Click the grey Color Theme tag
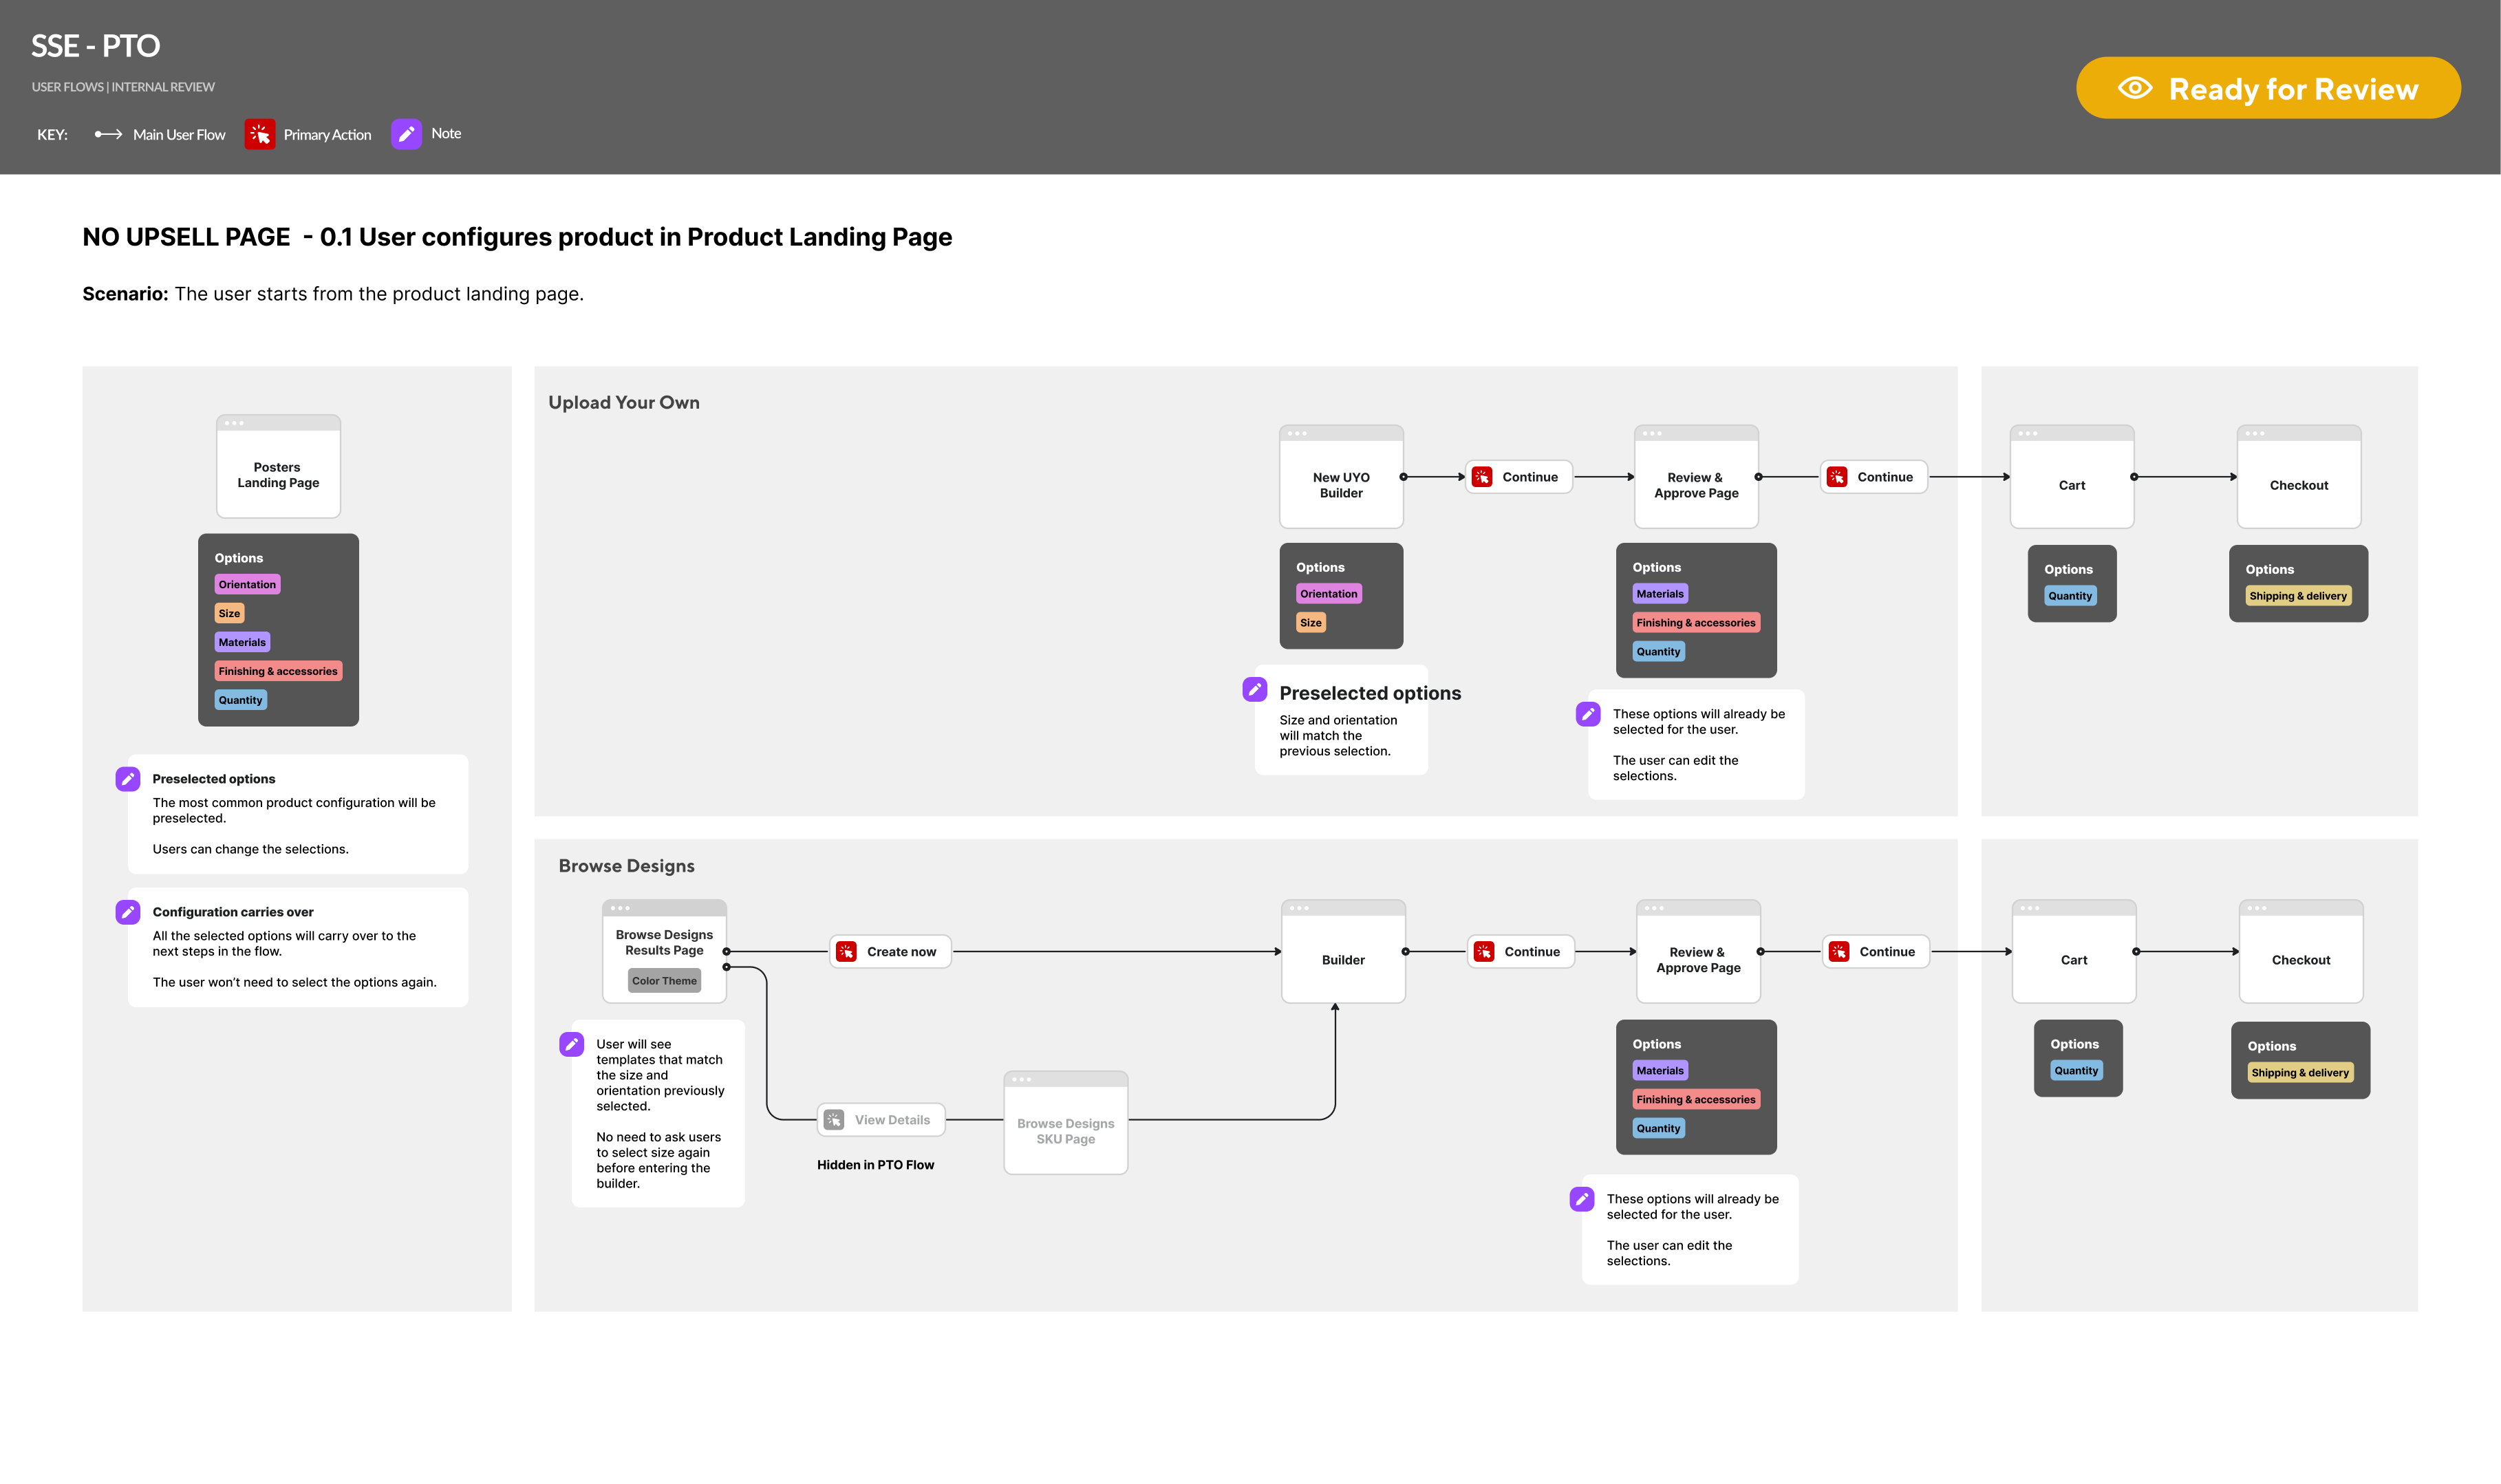2501x1484 pixels. (664, 981)
